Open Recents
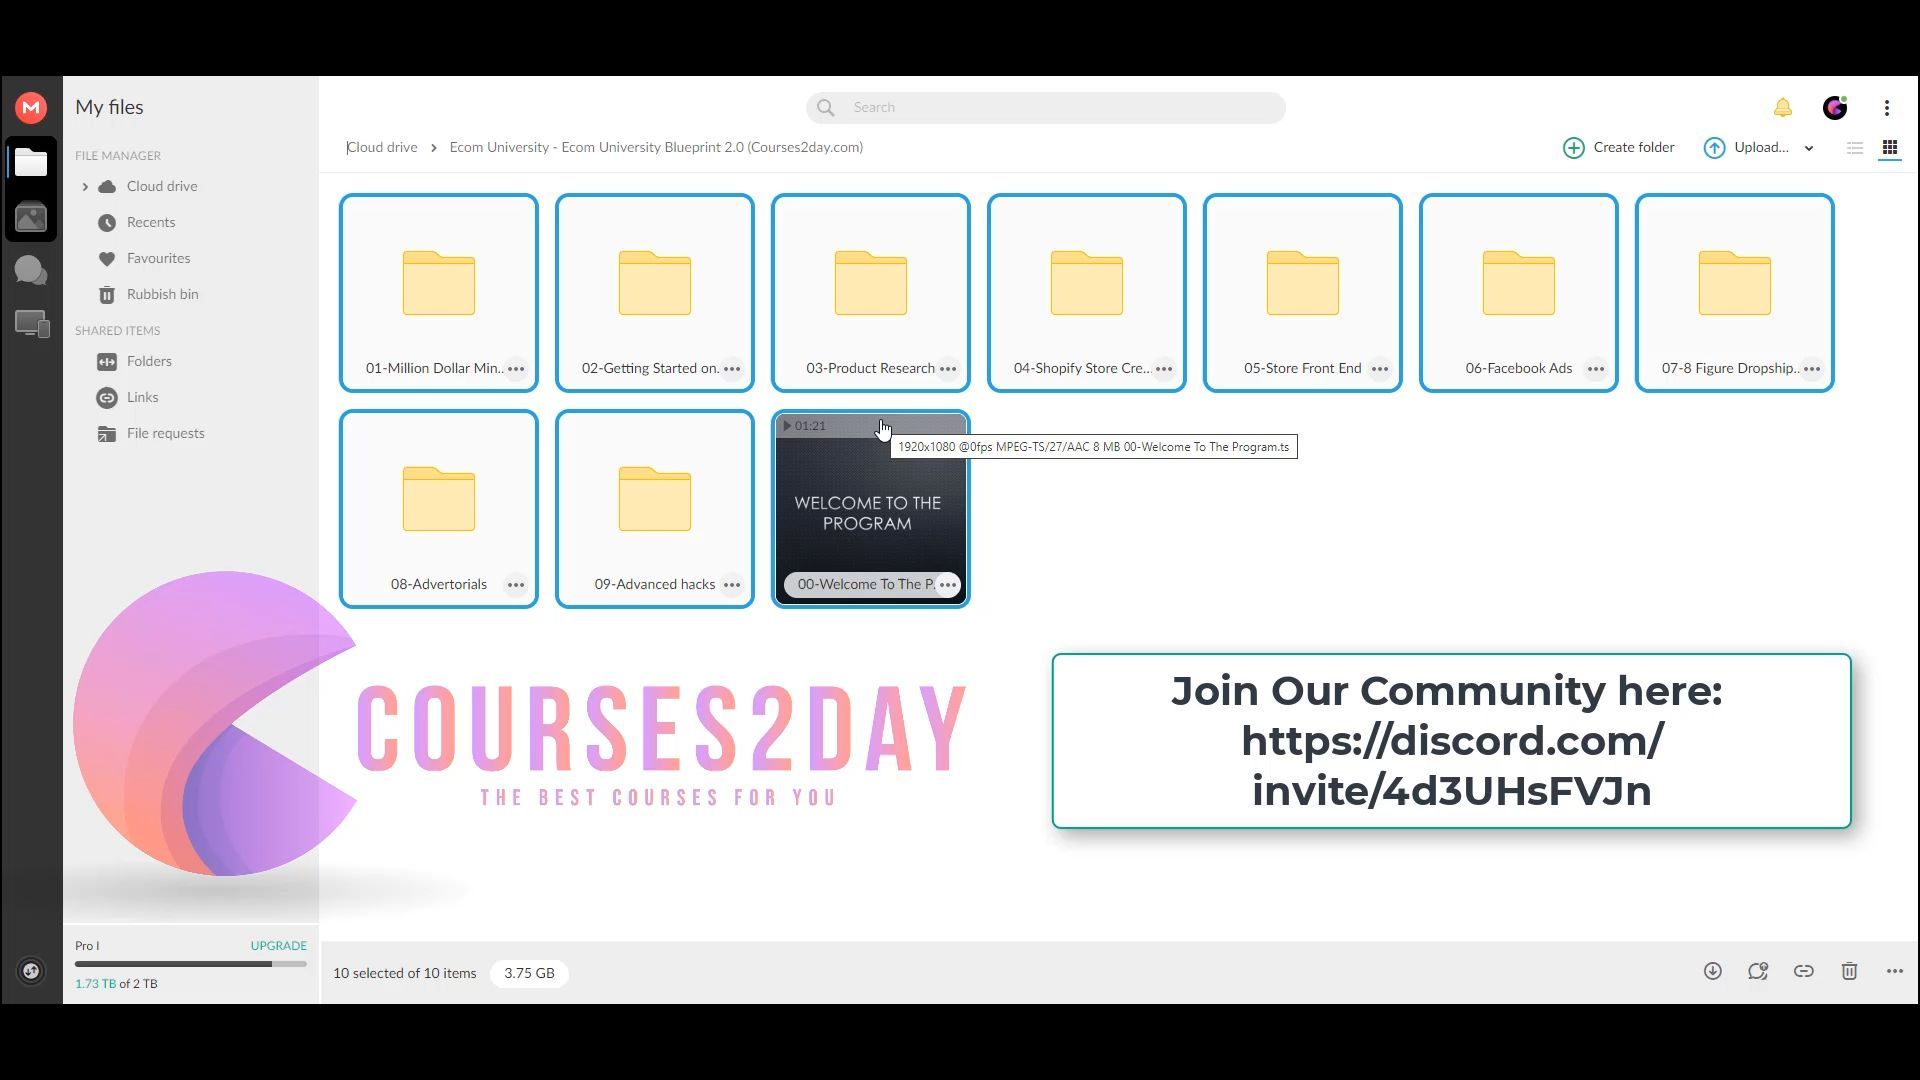Screen dimensions: 1920x1080 151,222
